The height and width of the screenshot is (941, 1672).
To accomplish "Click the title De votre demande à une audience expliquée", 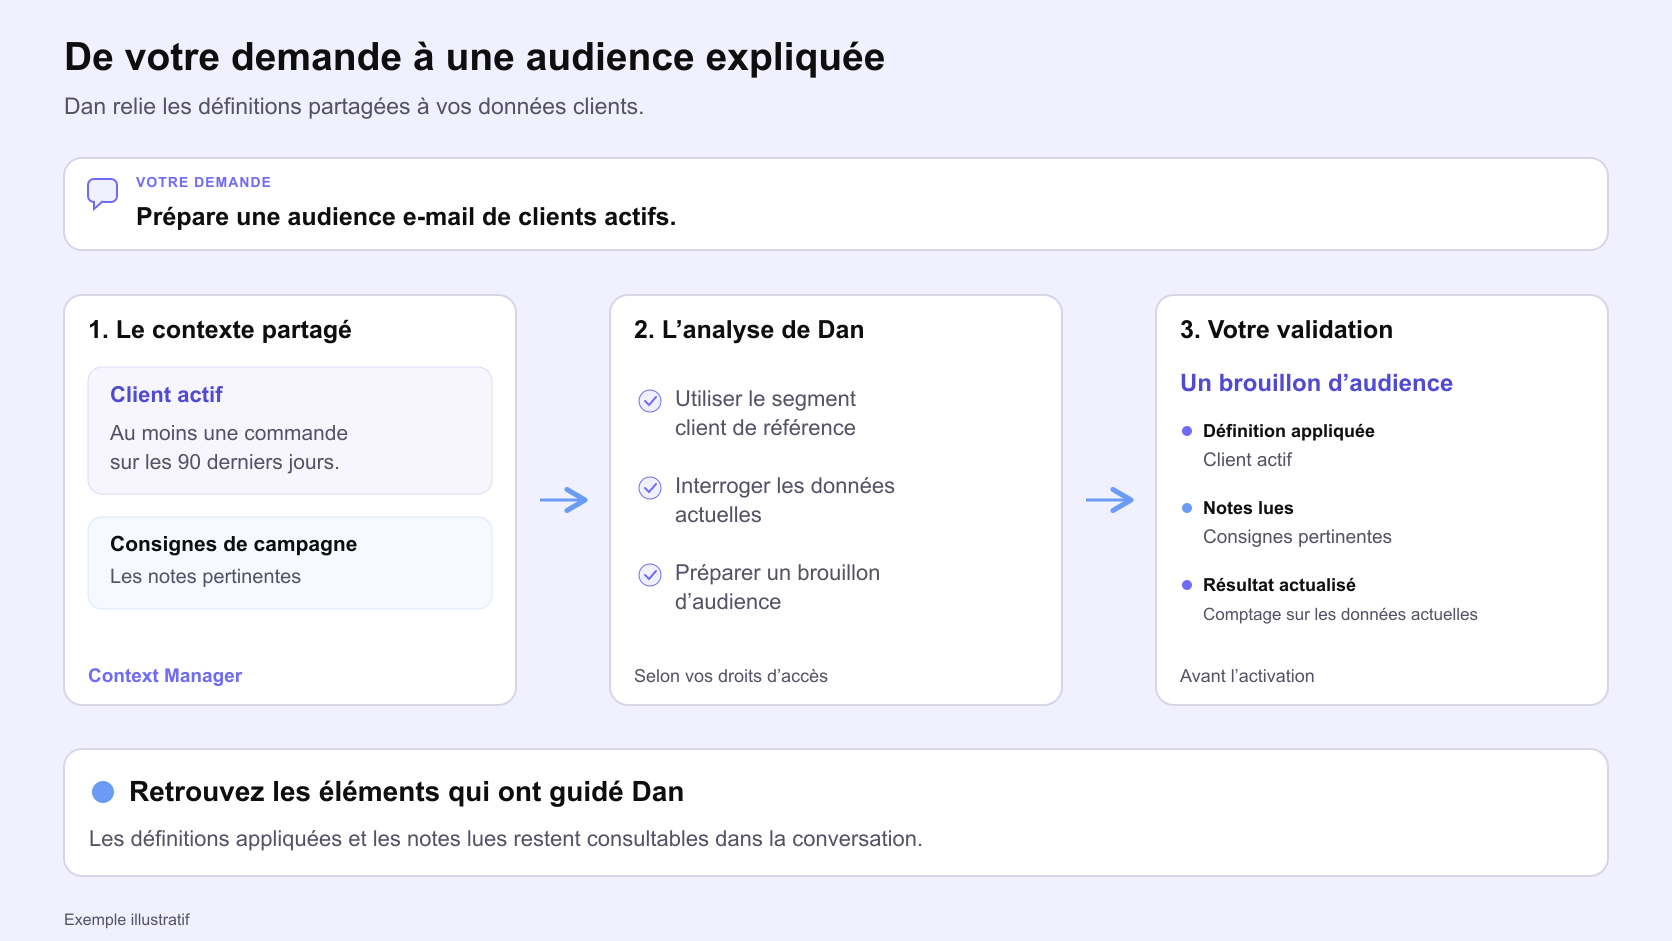I will [x=474, y=58].
